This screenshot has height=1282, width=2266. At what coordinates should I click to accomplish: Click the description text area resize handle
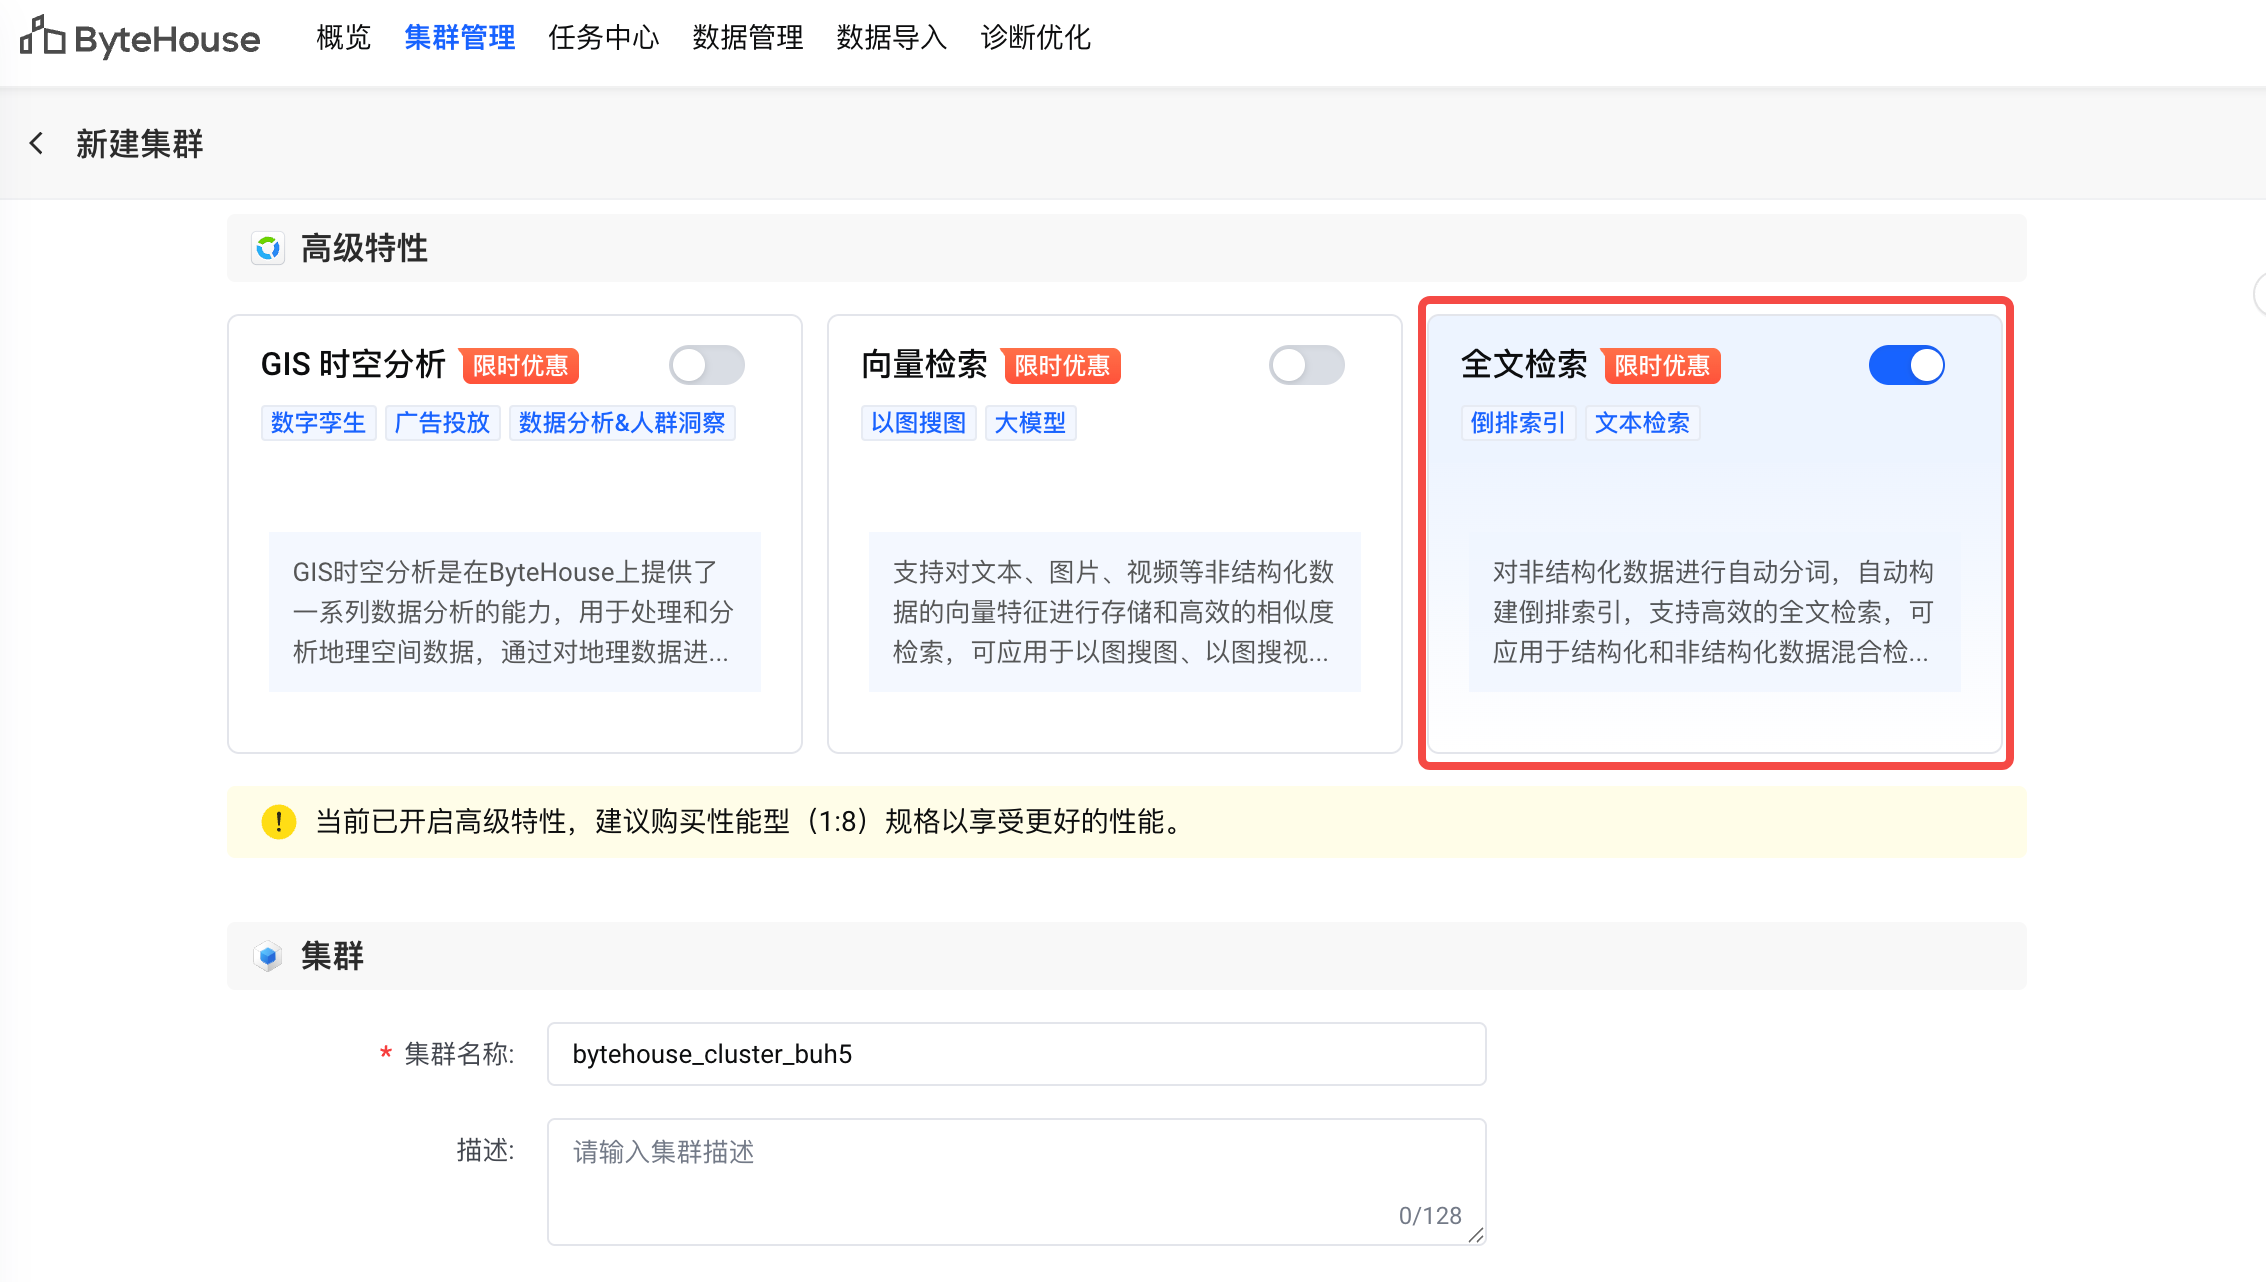click(x=1475, y=1235)
